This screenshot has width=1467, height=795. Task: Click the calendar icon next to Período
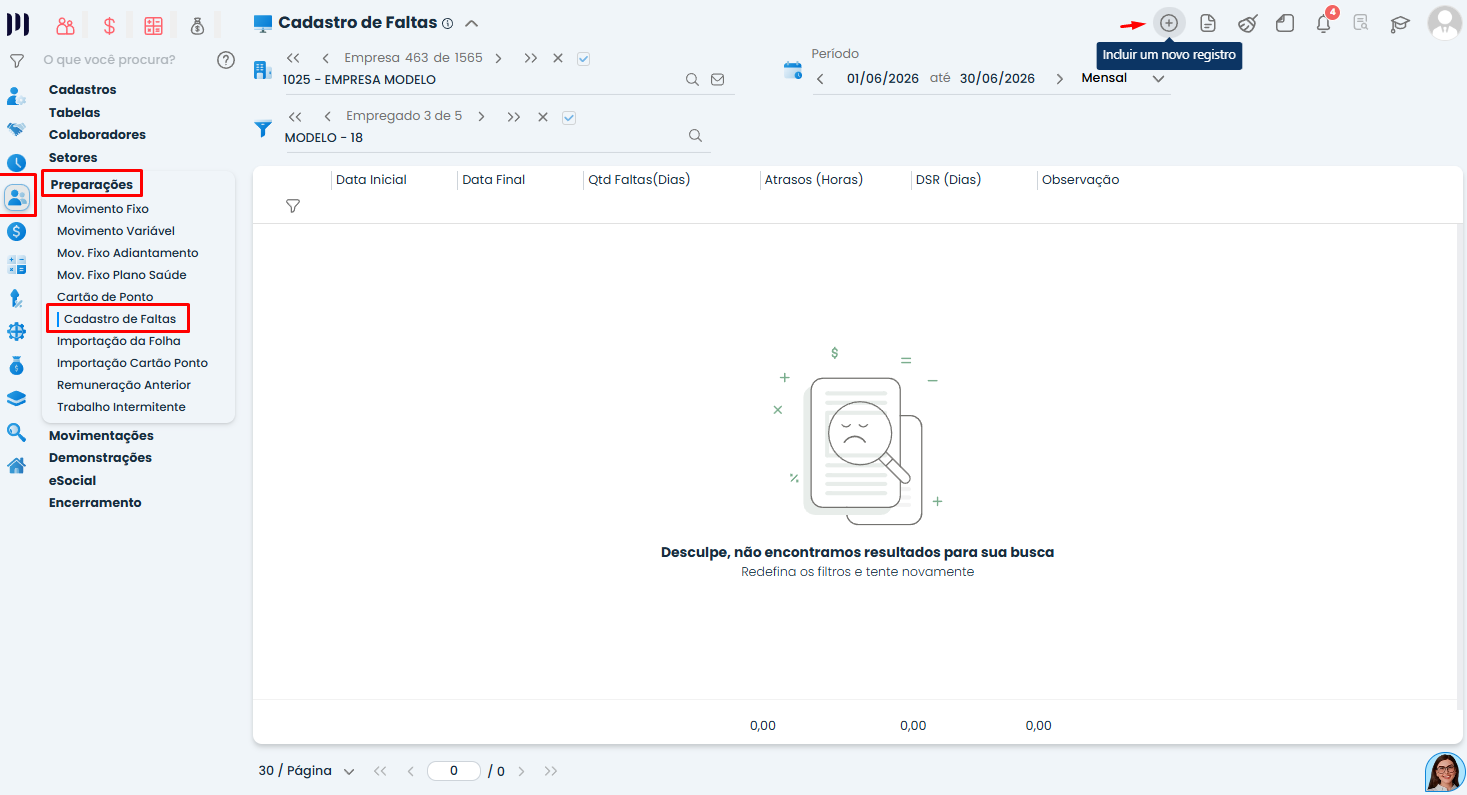[793, 70]
